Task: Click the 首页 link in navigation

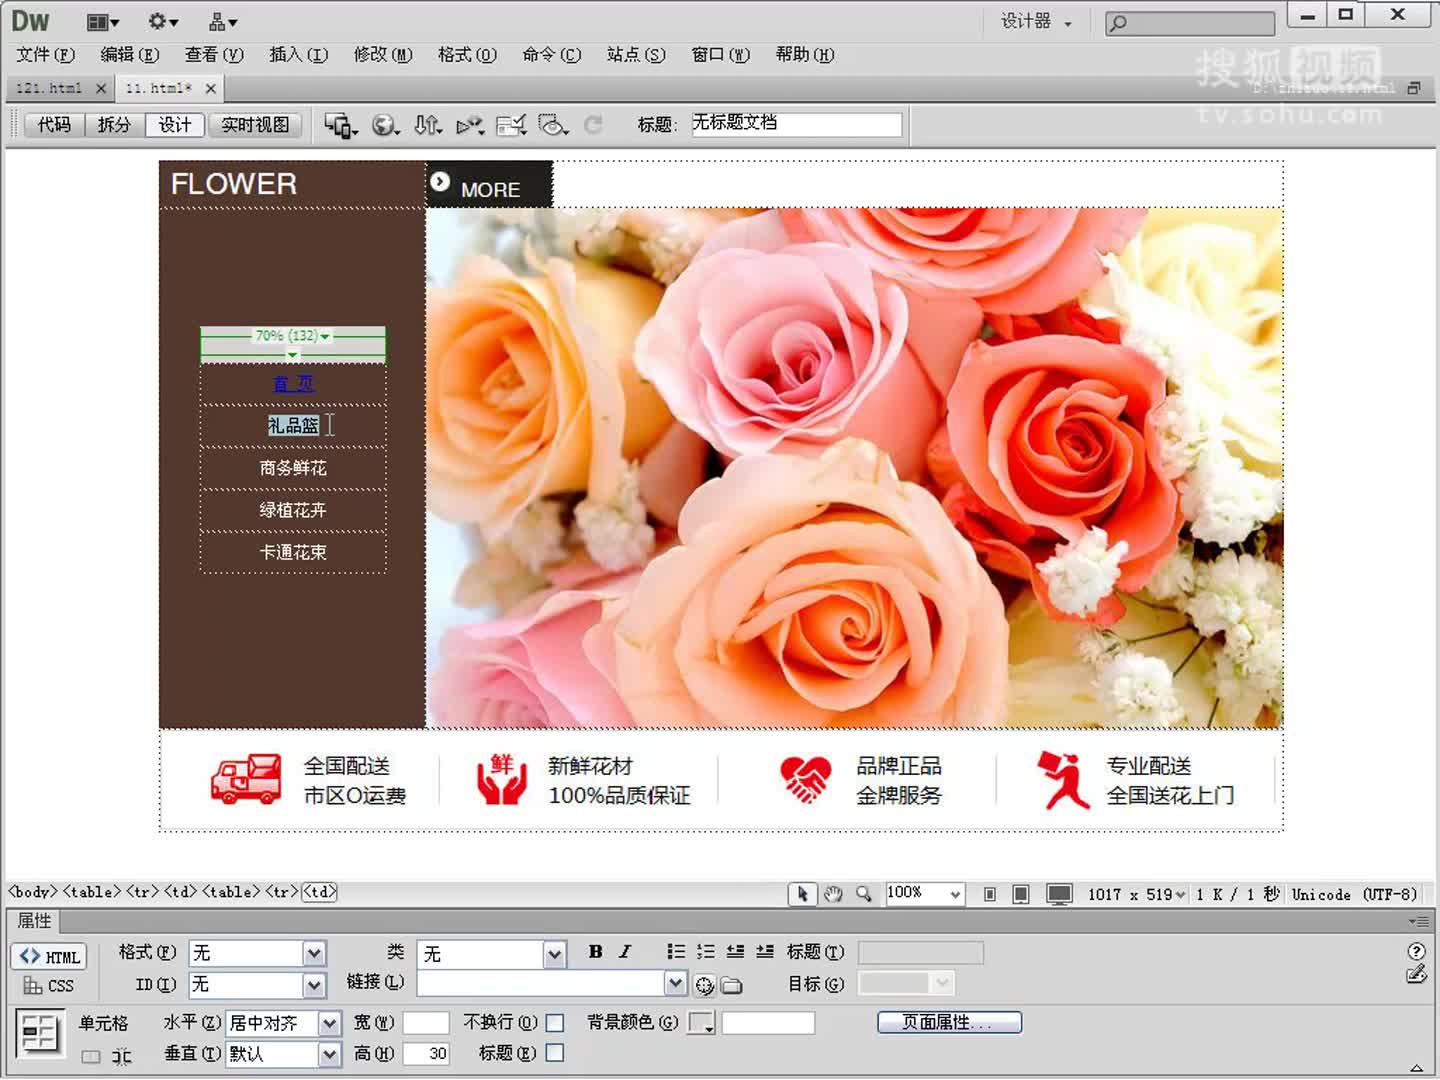Action: pyautogui.click(x=293, y=384)
